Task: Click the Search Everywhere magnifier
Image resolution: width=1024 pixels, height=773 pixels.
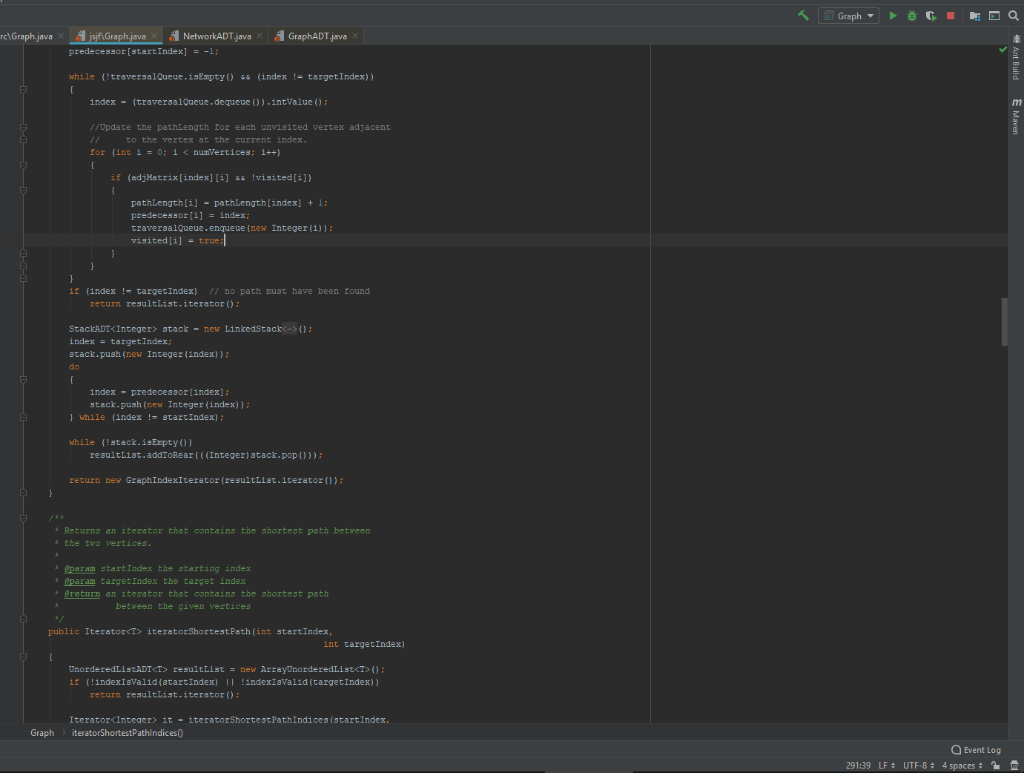Action: (1013, 16)
